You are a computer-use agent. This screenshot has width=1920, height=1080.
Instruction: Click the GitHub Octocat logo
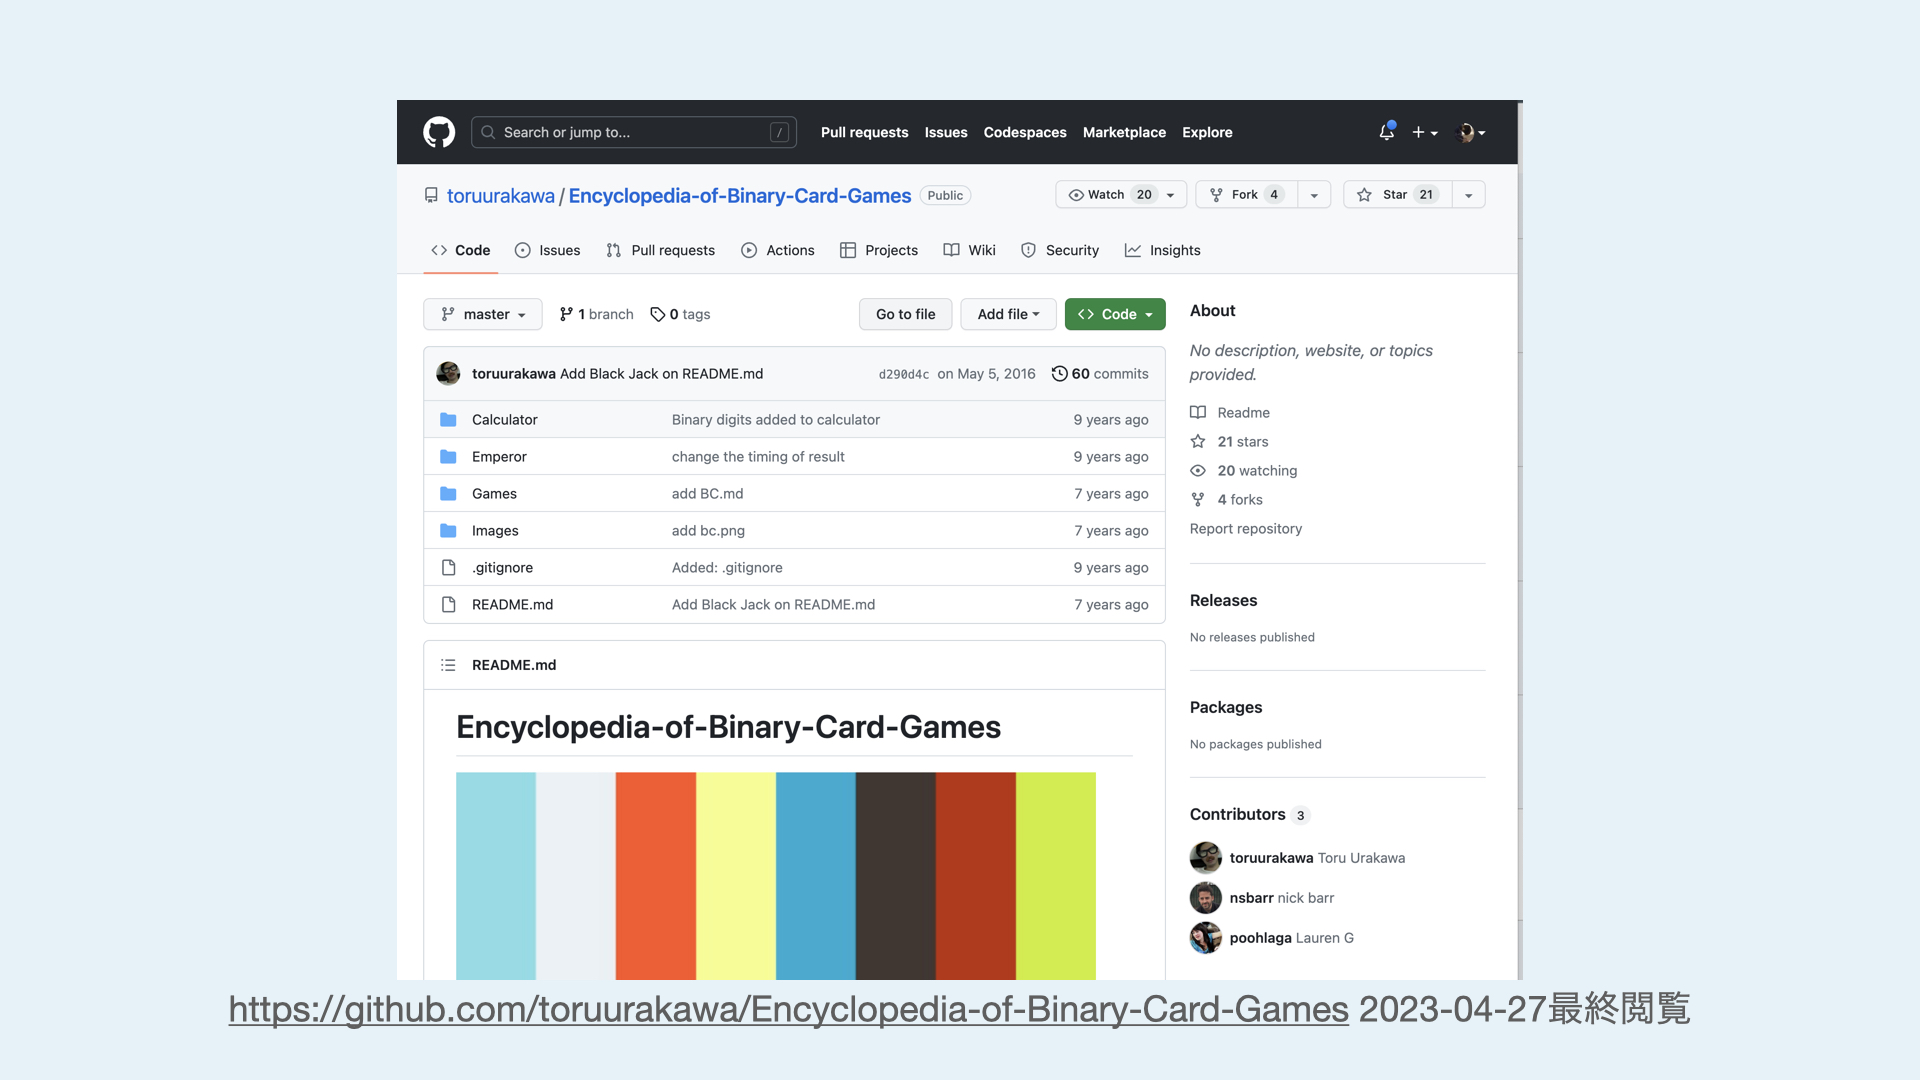click(x=438, y=132)
